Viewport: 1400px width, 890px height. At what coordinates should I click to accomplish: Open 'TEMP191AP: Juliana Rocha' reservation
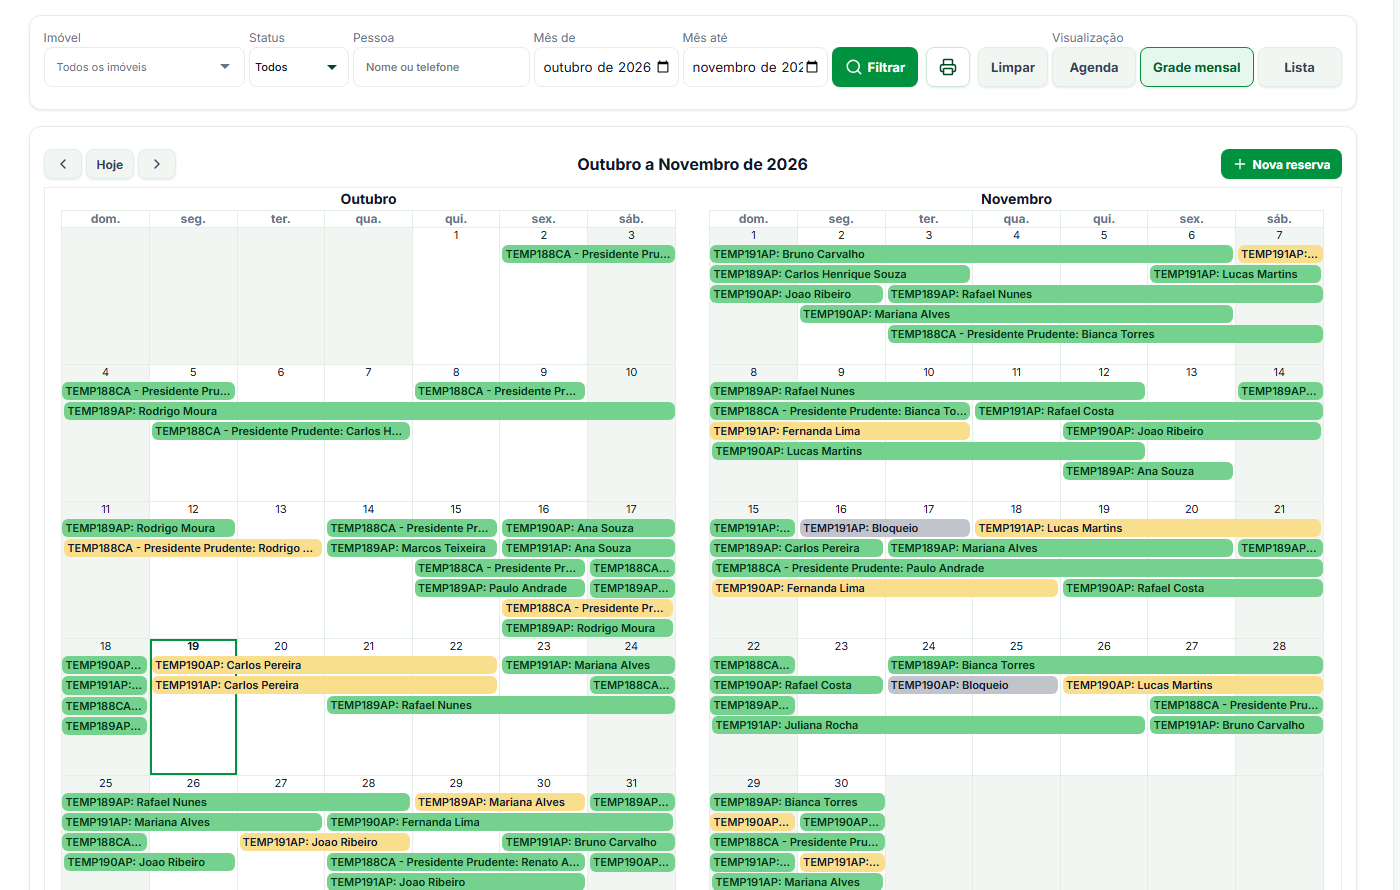click(x=927, y=725)
